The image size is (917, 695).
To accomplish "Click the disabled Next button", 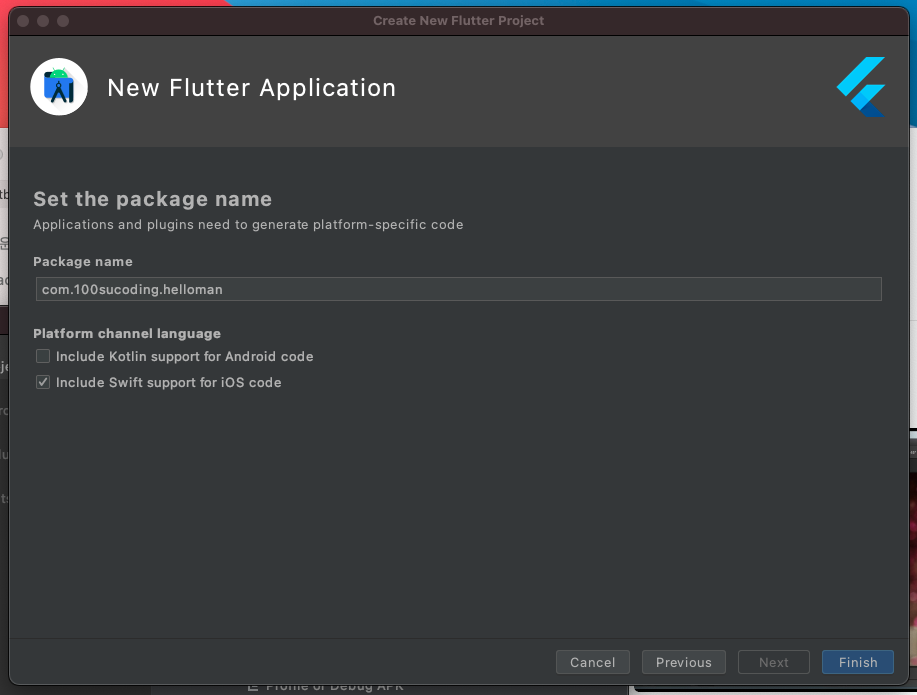I will [x=774, y=662].
